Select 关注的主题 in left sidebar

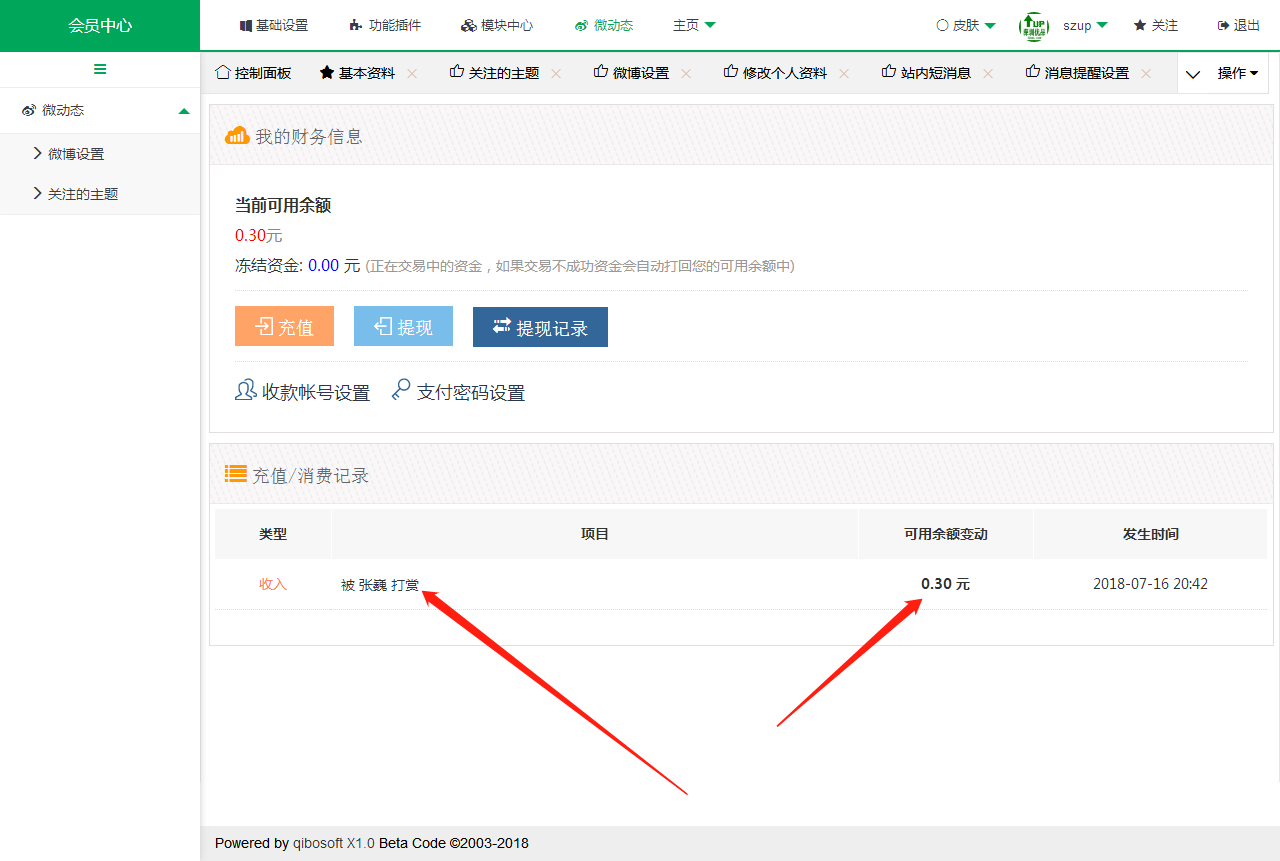coord(82,194)
